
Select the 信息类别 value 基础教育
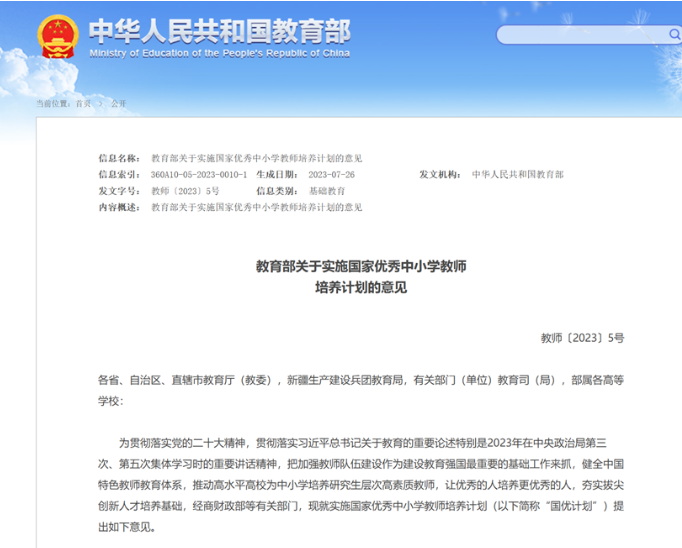pyautogui.click(x=326, y=191)
